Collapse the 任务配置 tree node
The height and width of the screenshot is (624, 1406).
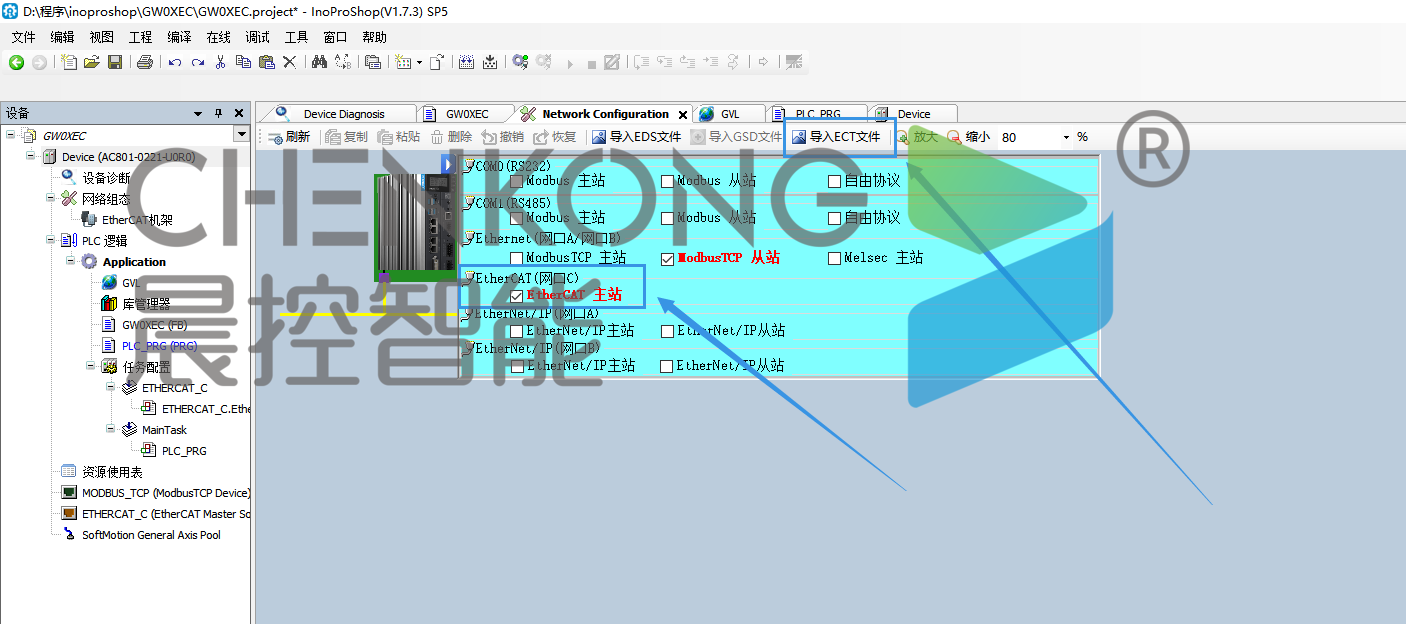(x=92, y=366)
